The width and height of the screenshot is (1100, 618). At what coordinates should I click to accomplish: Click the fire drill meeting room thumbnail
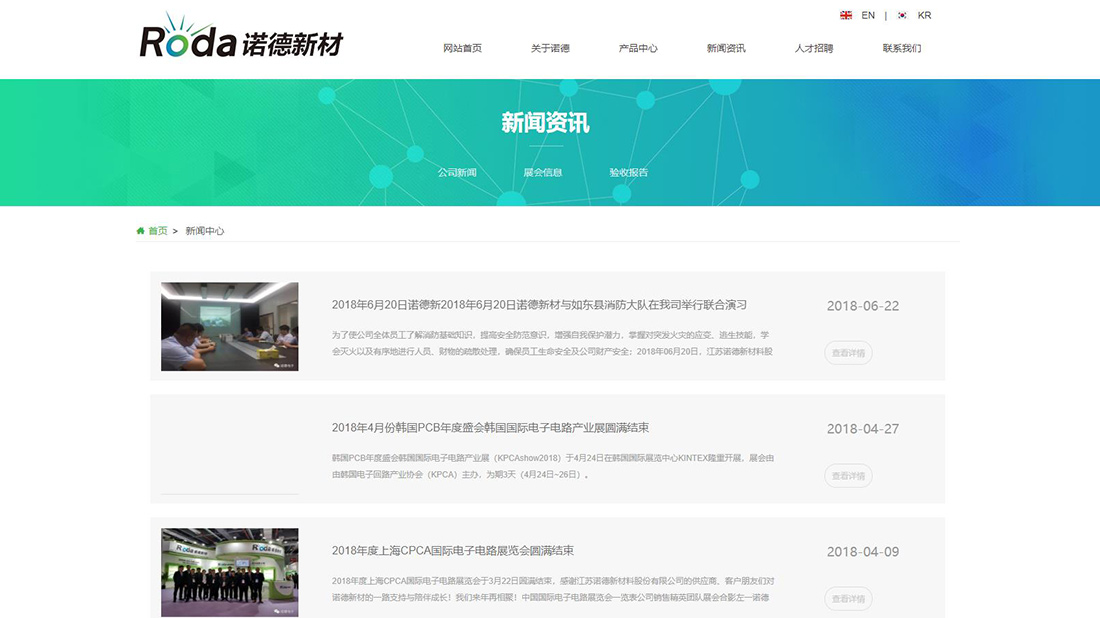pos(229,326)
